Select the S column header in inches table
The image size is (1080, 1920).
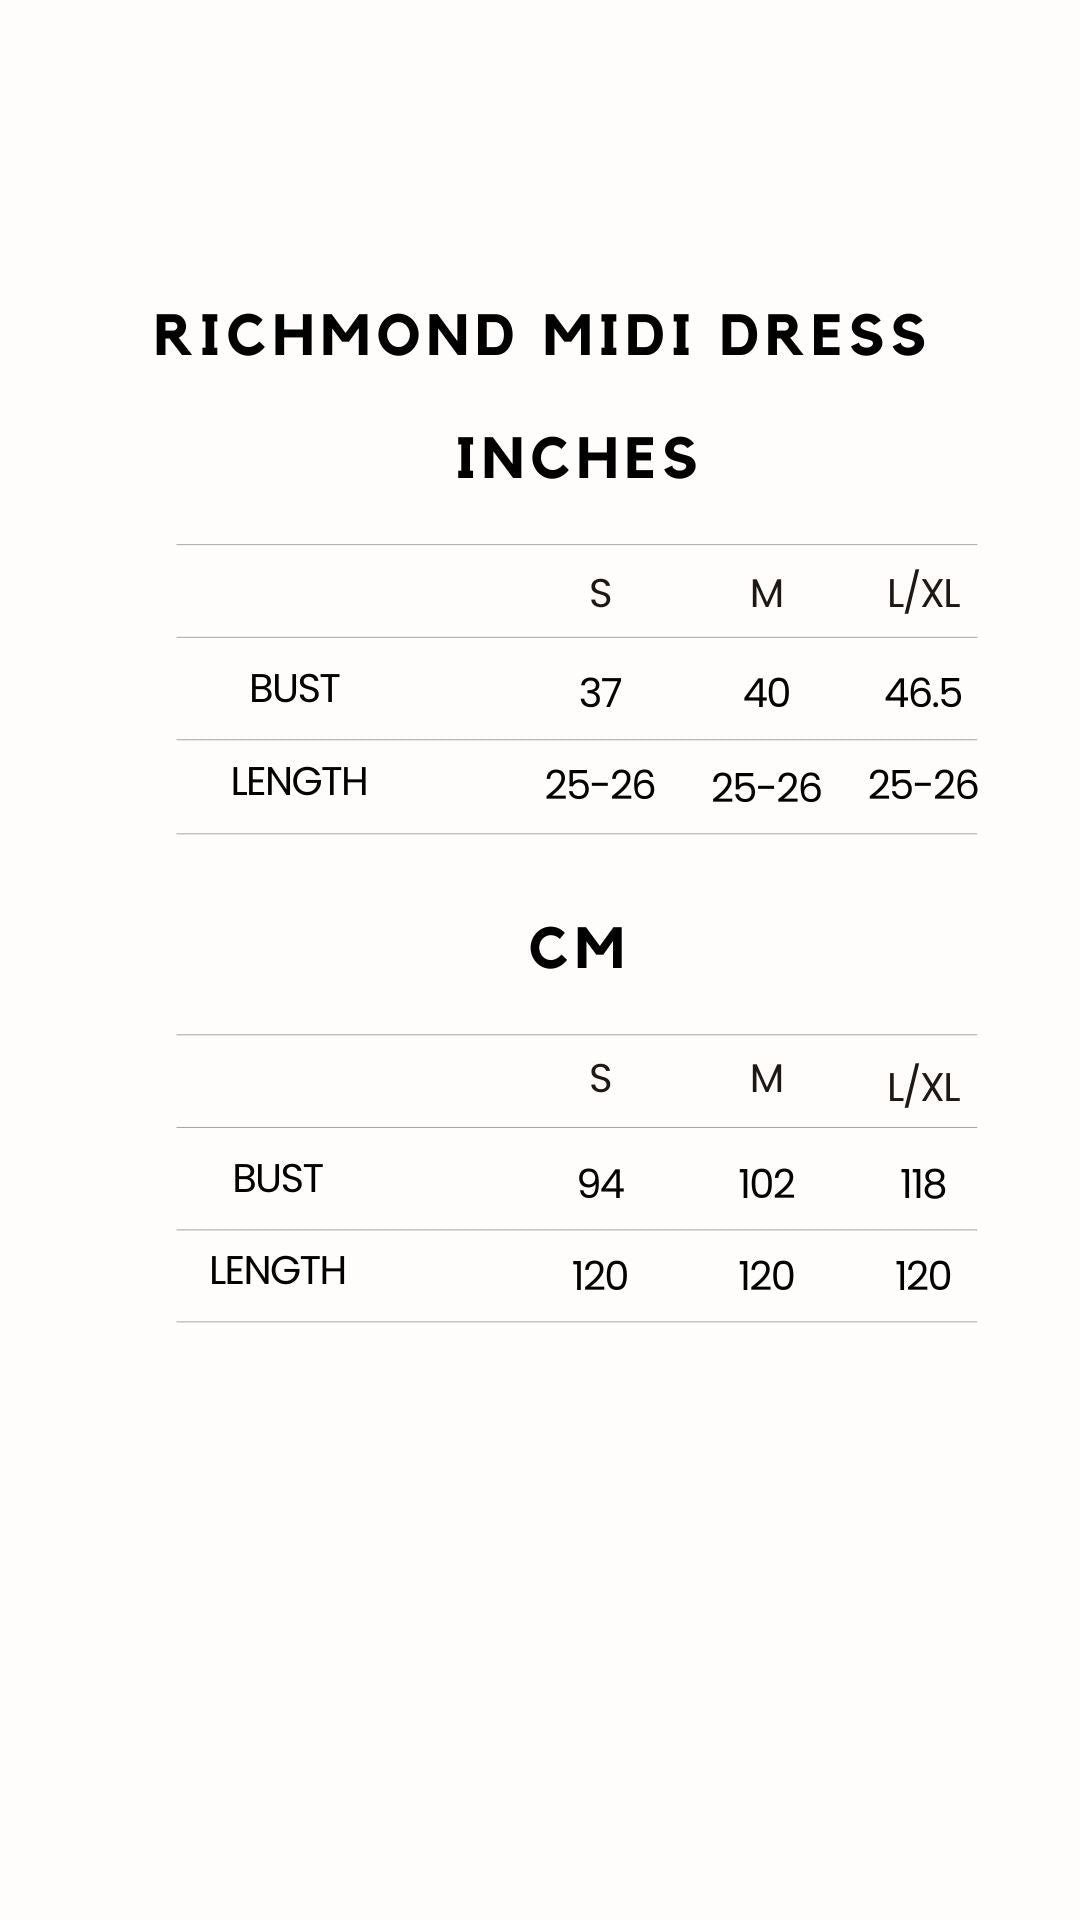tap(600, 594)
